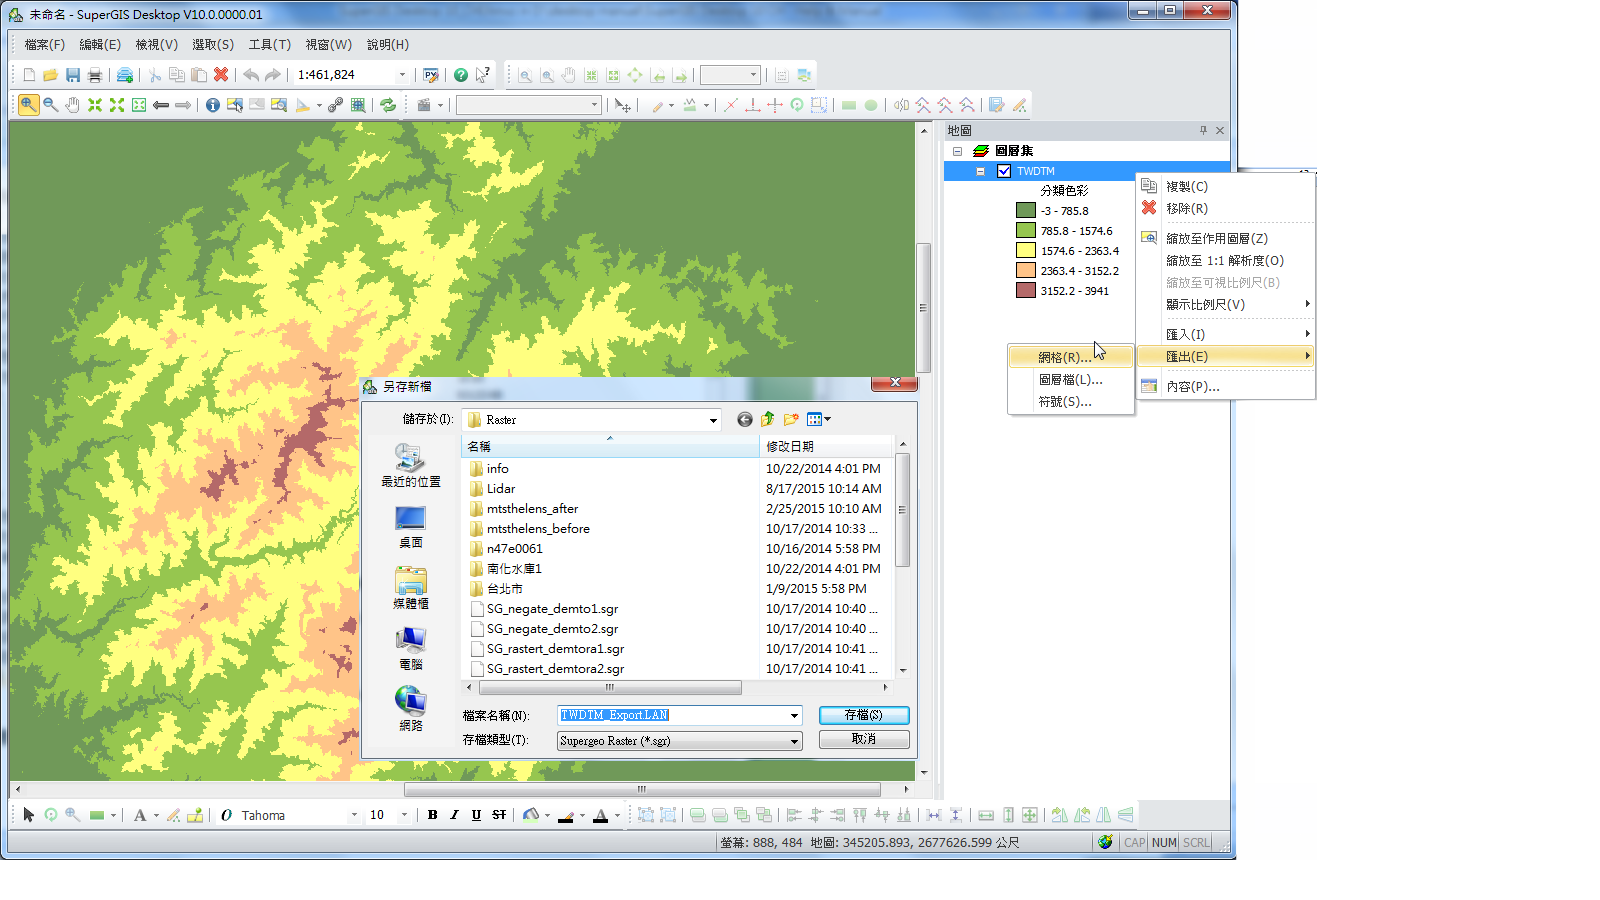Click the -3 - 785.8 color swatch

(1025, 211)
